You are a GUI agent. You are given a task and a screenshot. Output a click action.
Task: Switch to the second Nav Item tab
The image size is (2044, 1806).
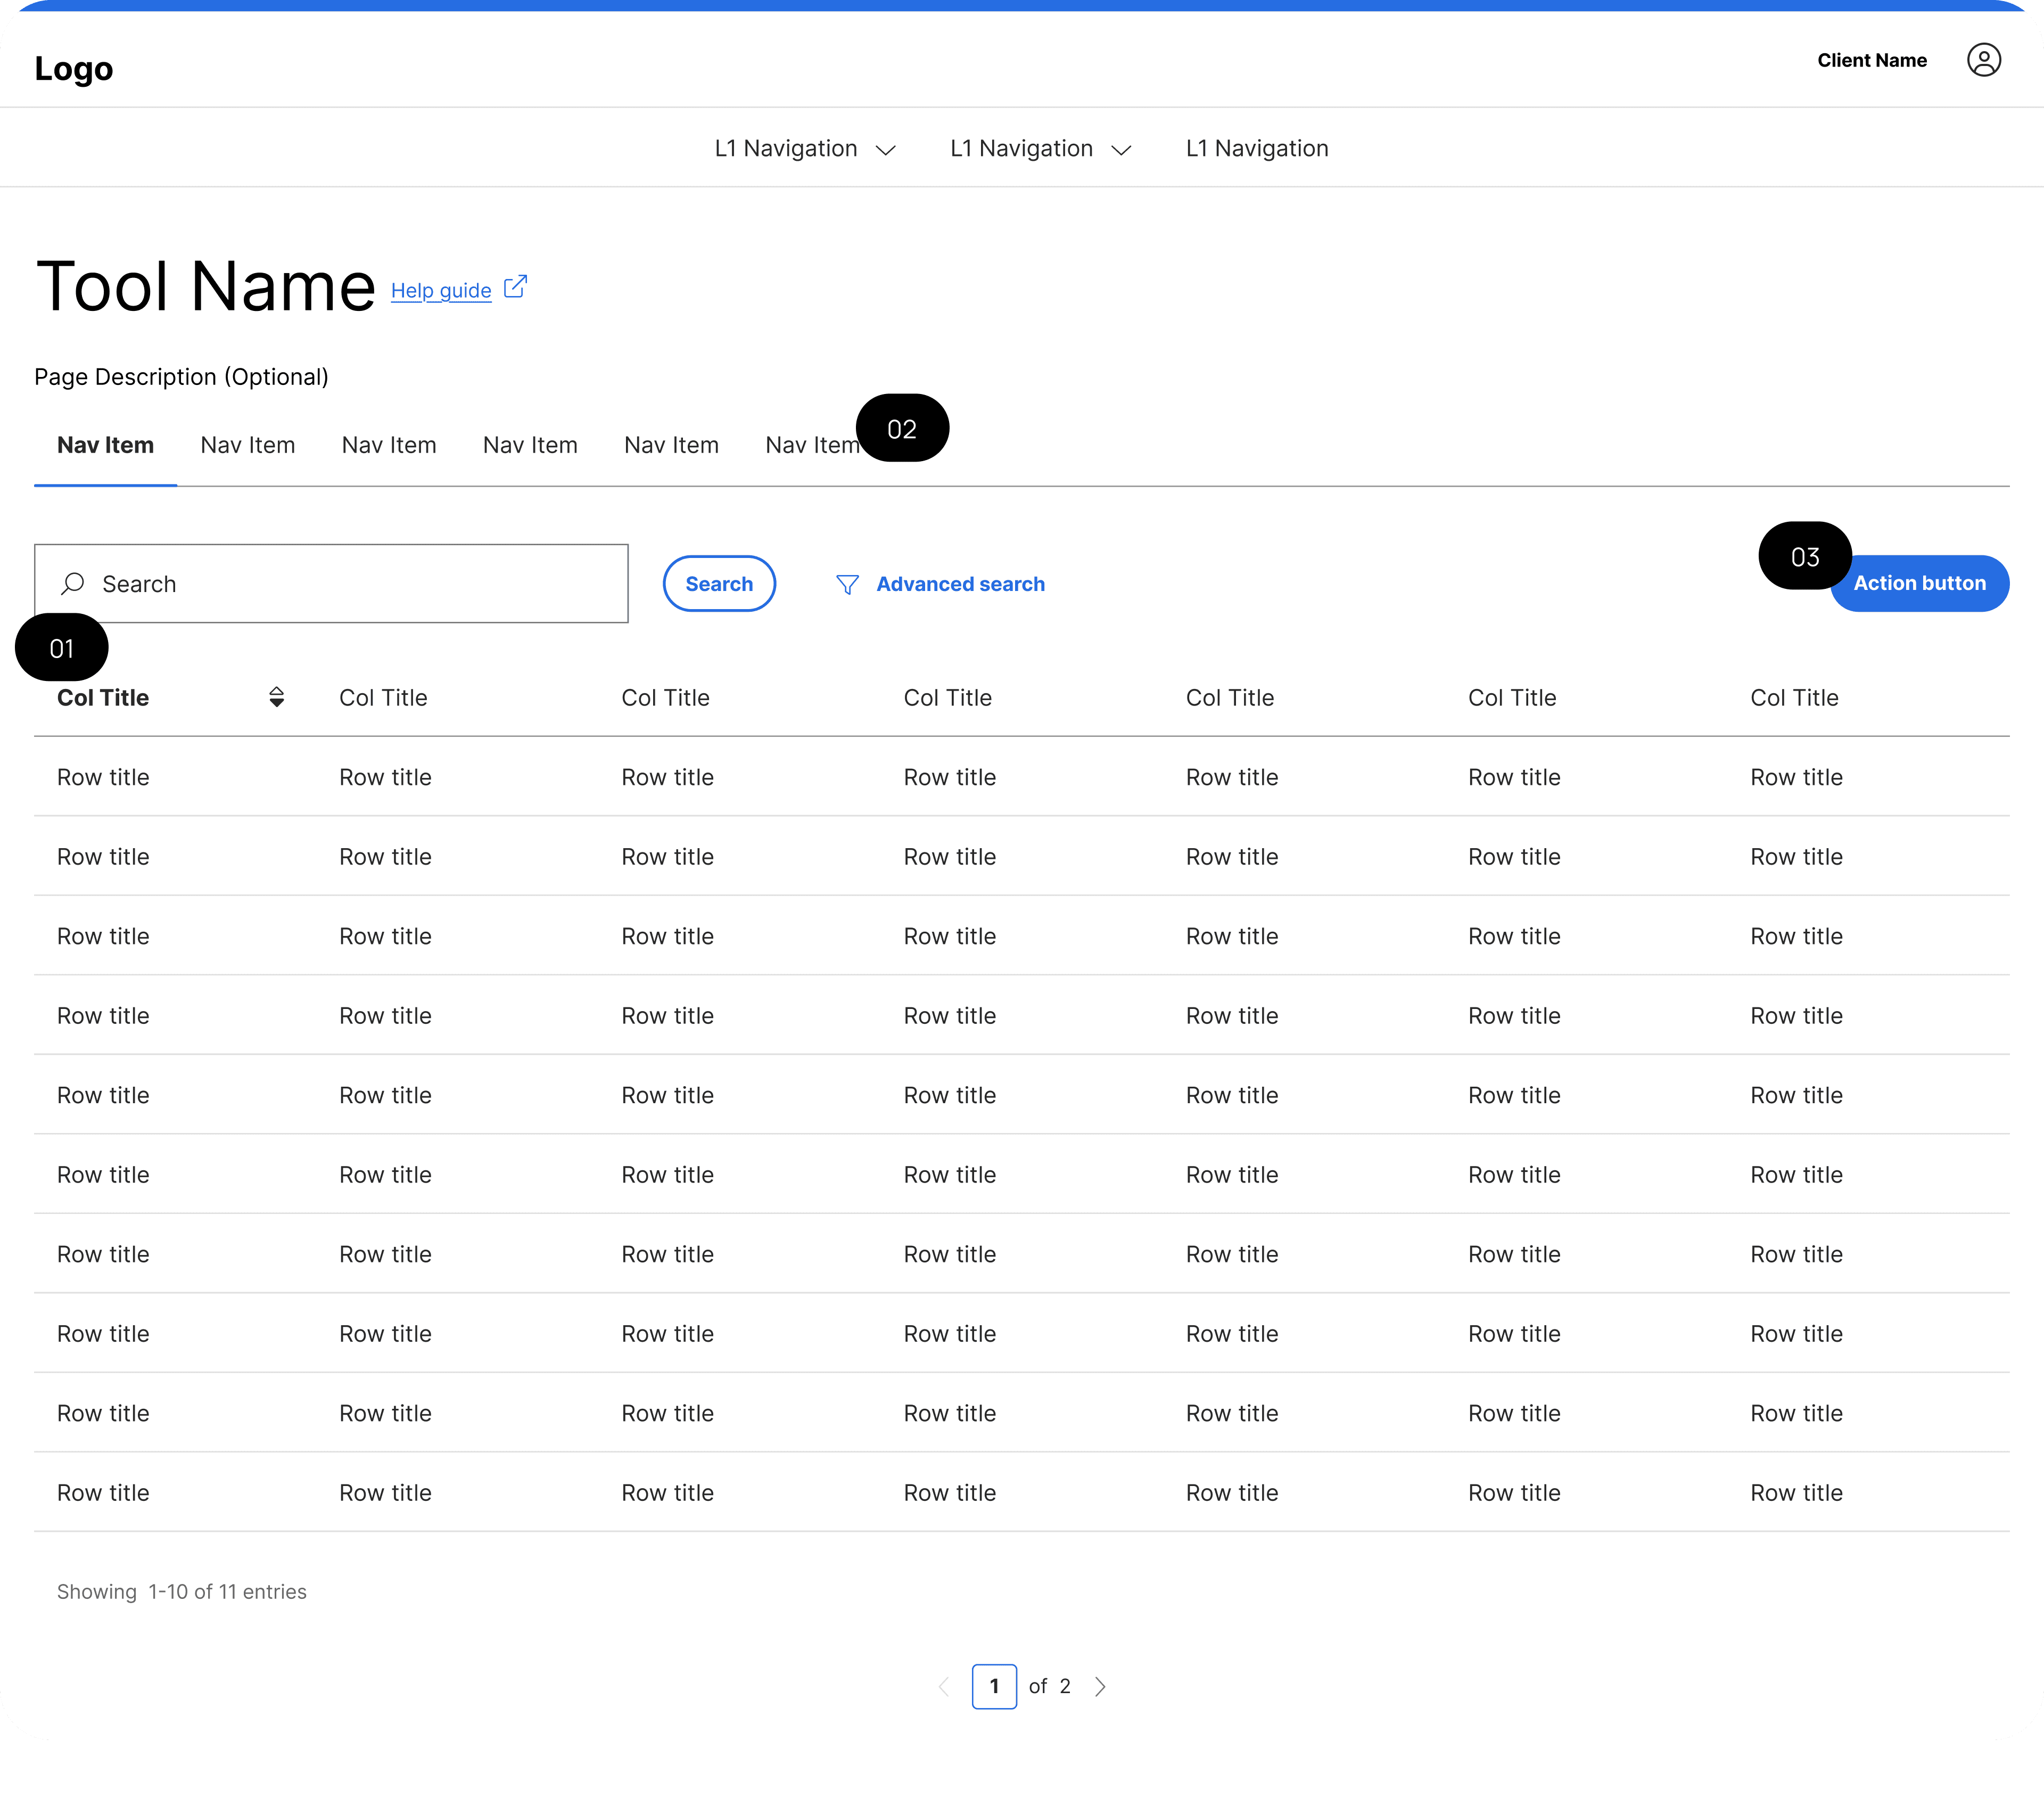point(247,445)
